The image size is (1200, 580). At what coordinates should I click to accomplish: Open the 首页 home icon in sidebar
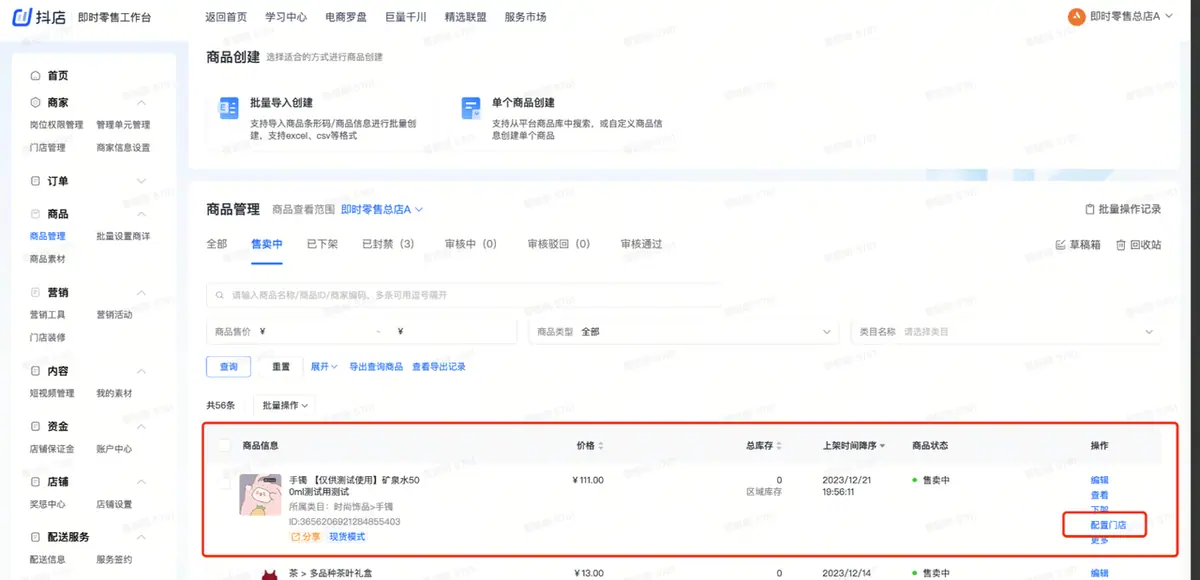[36, 76]
